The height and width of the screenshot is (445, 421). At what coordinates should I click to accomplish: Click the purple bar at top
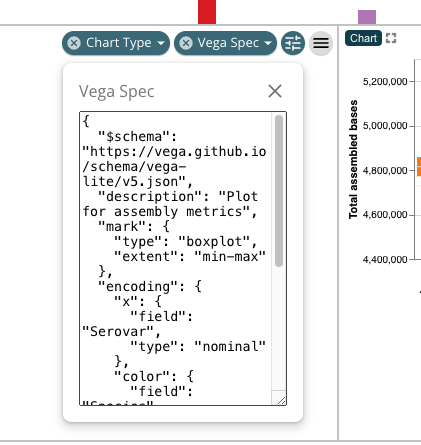coord(367,17)
